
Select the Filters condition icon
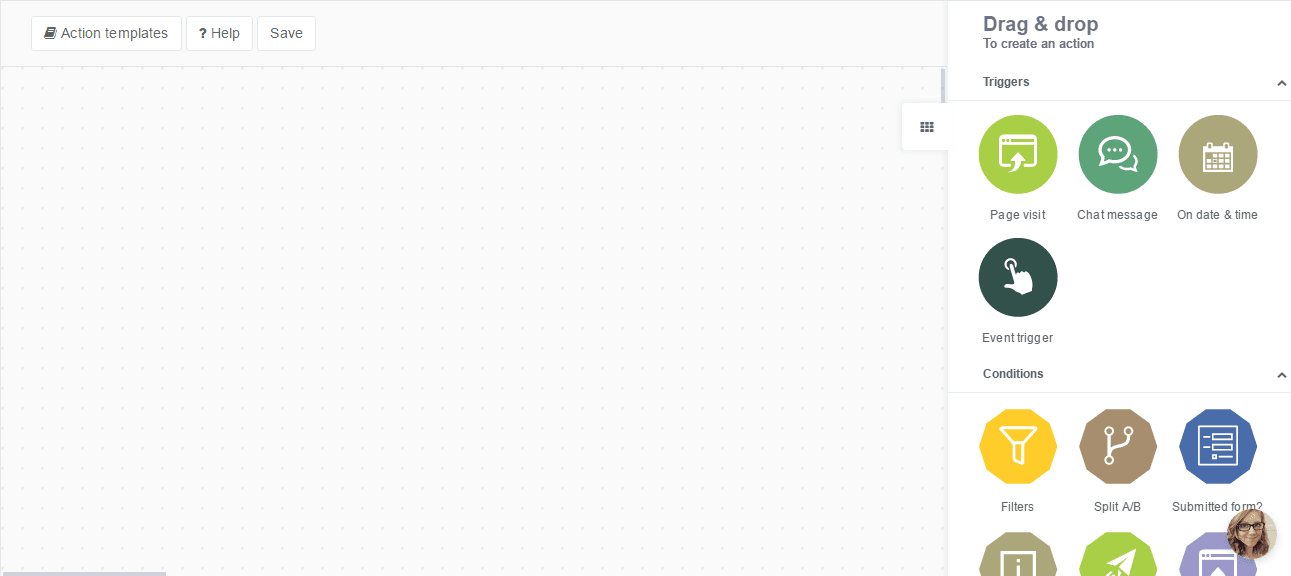pyautogui.click(x=1017, y=446)
